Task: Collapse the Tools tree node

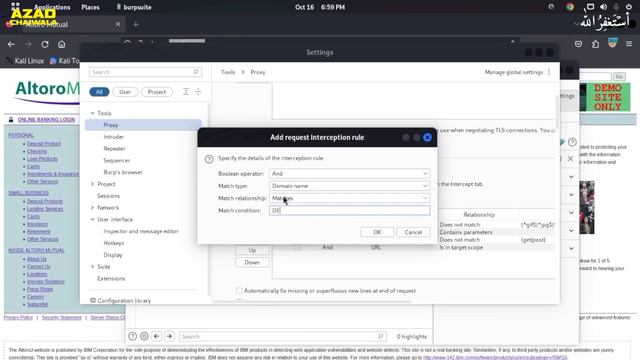Action: [x=92, y=113]
